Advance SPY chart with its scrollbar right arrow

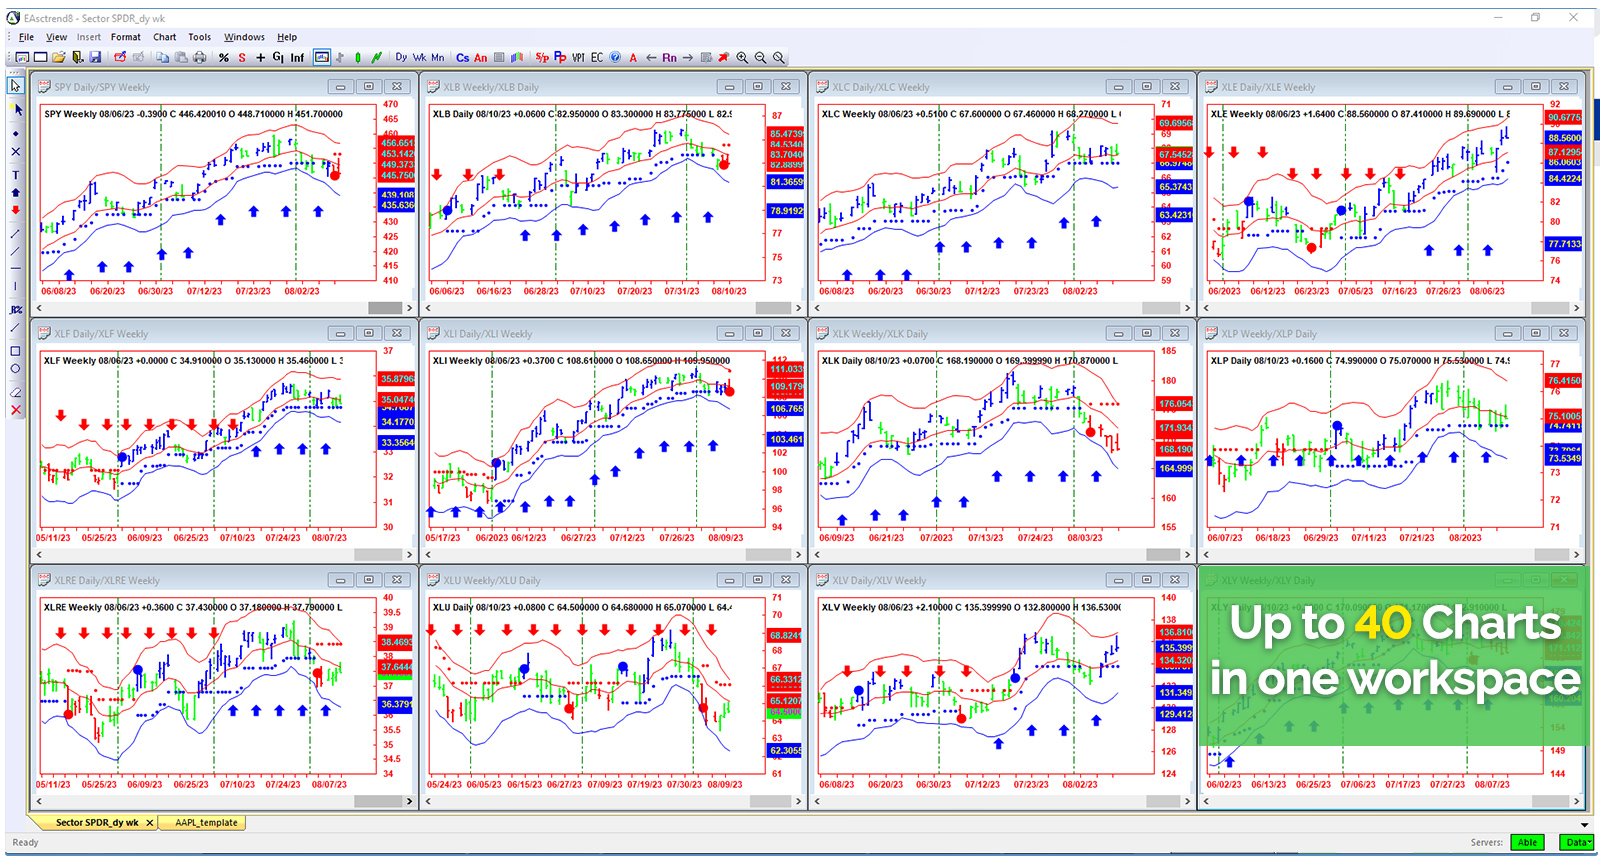pos(409,308)
